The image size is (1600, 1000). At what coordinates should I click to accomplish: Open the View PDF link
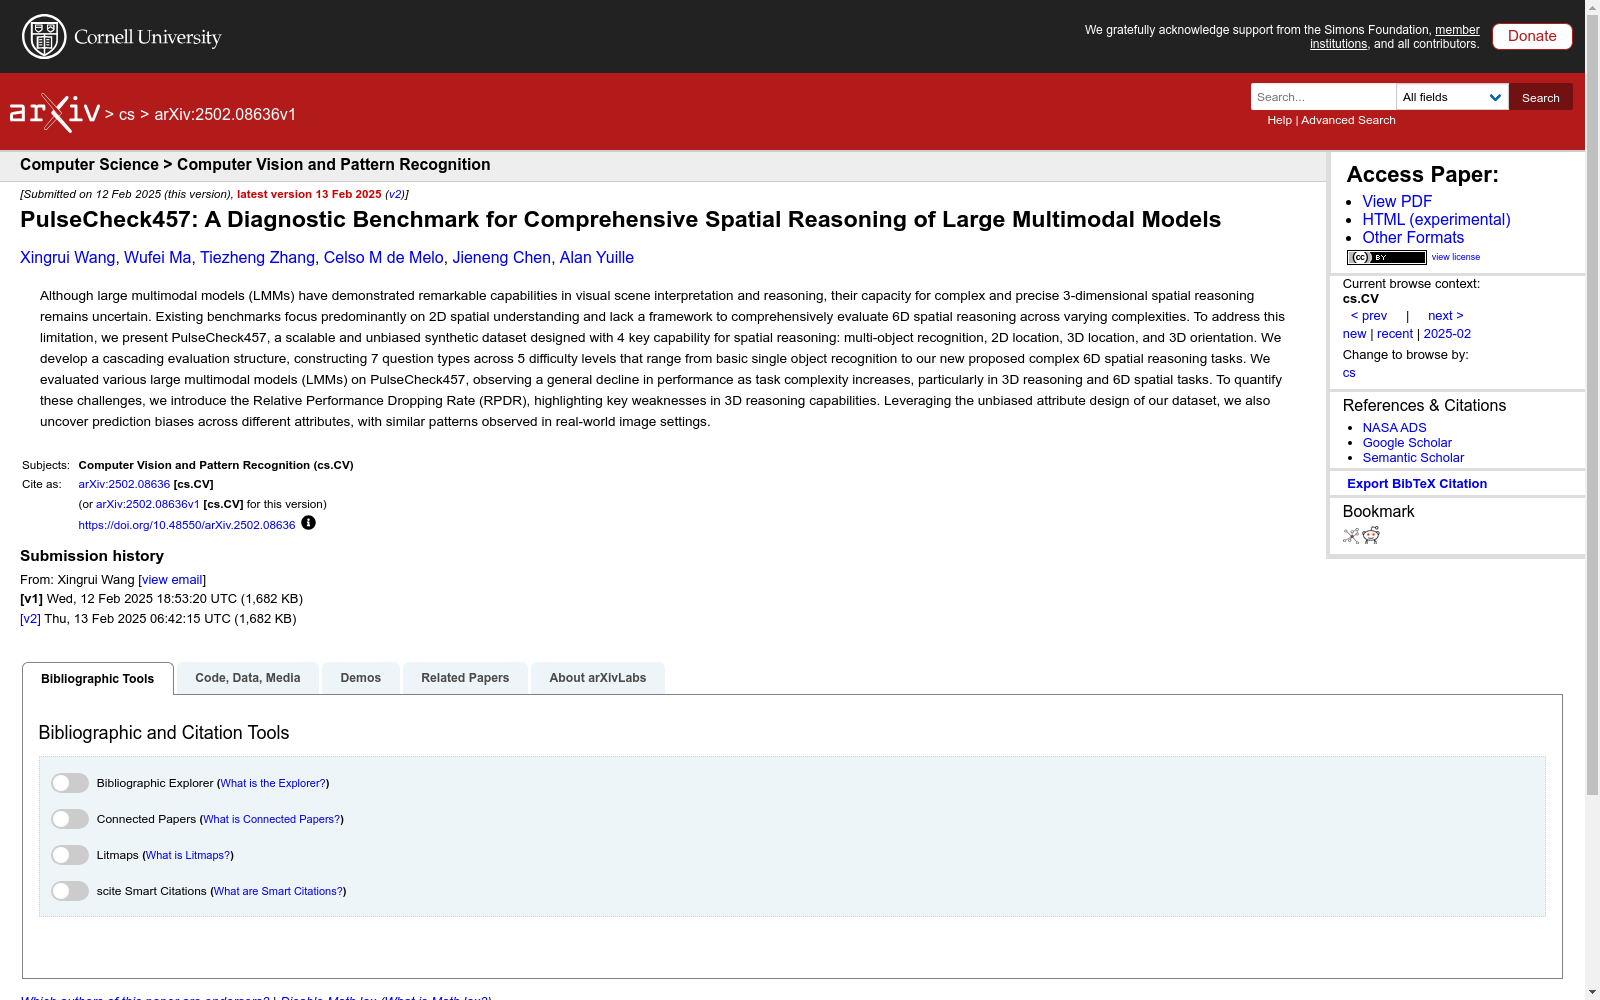(x=1397, y=201)
